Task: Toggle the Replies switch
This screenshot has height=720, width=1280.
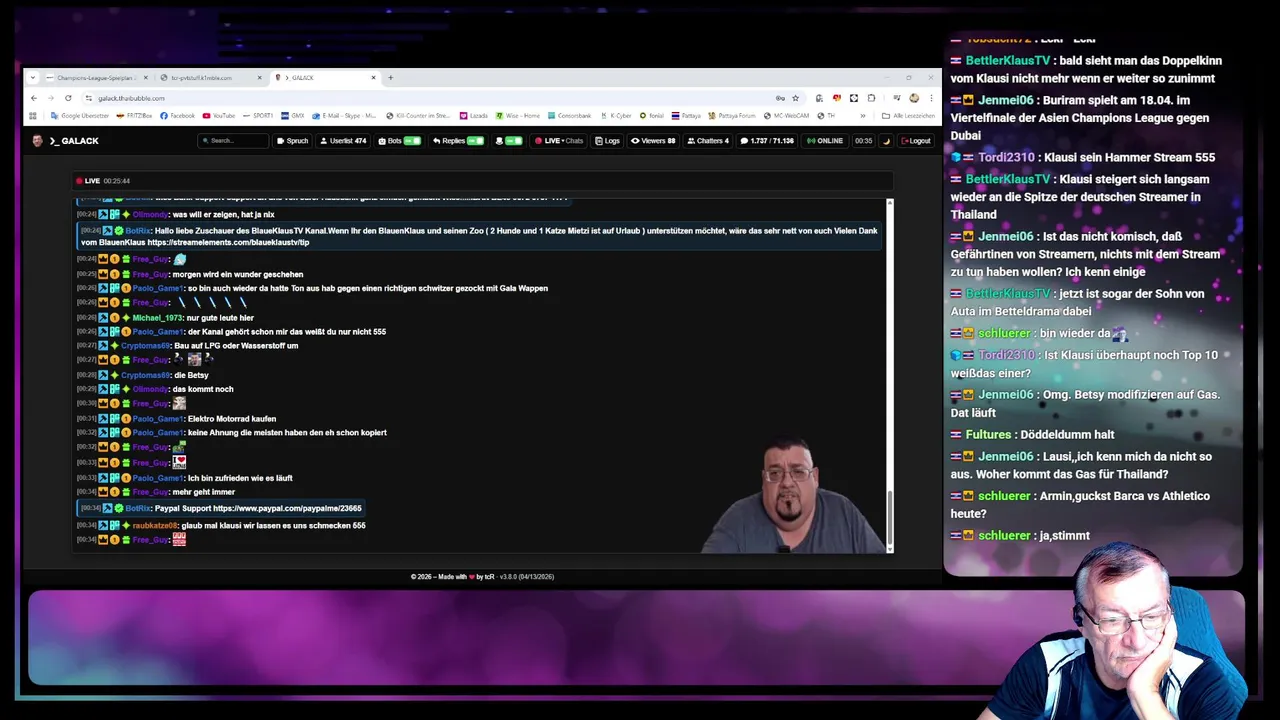Action: tap(475, 141)
